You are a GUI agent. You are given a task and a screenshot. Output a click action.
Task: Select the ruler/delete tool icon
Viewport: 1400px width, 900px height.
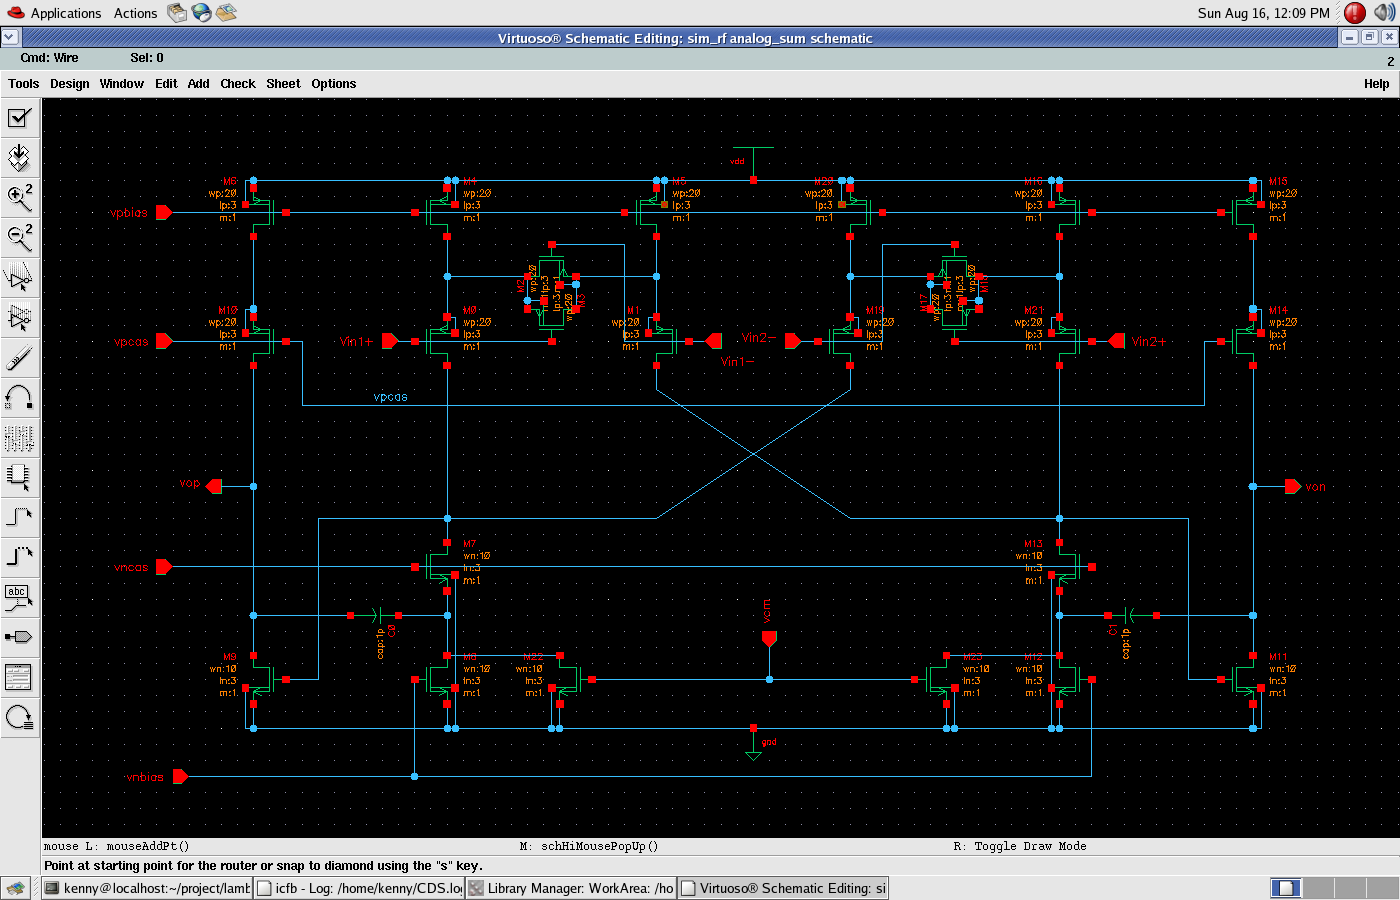coord(19,357)
